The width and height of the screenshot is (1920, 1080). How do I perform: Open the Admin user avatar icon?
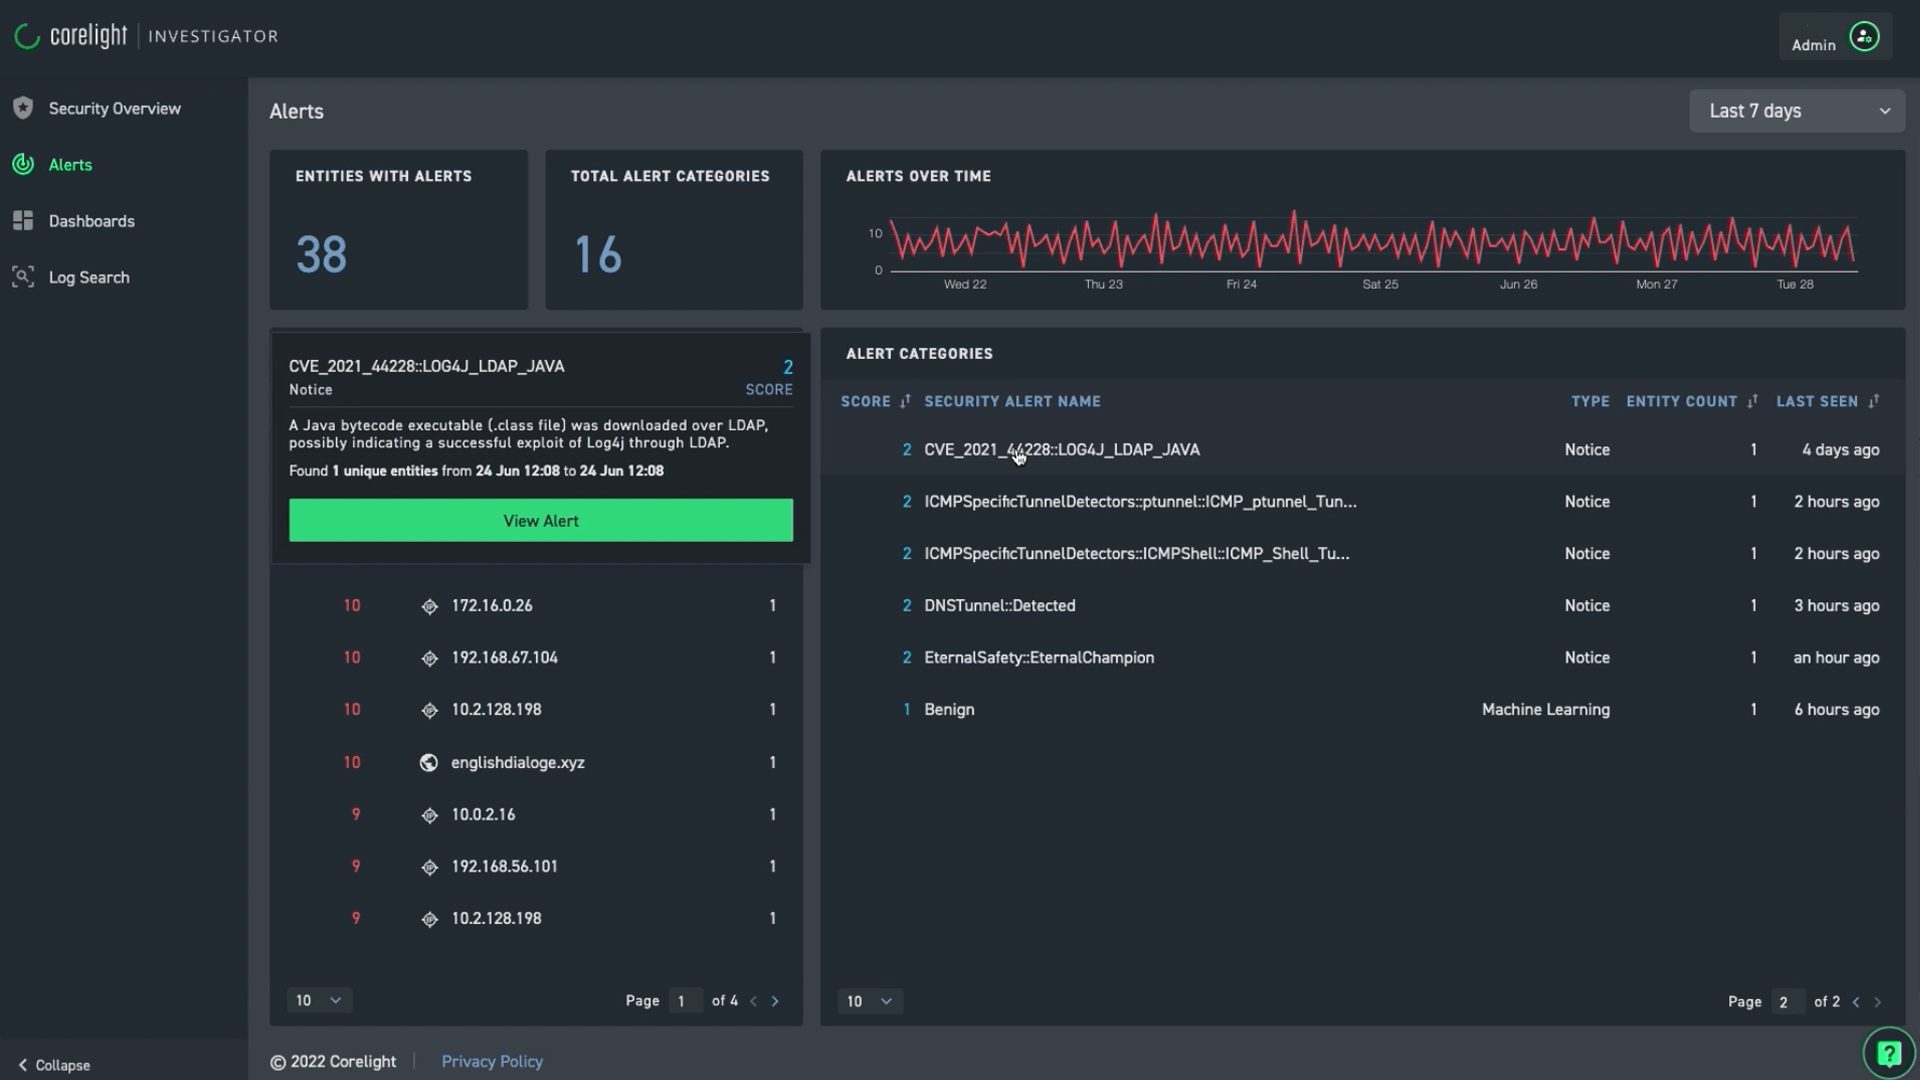coord(1864,36)
